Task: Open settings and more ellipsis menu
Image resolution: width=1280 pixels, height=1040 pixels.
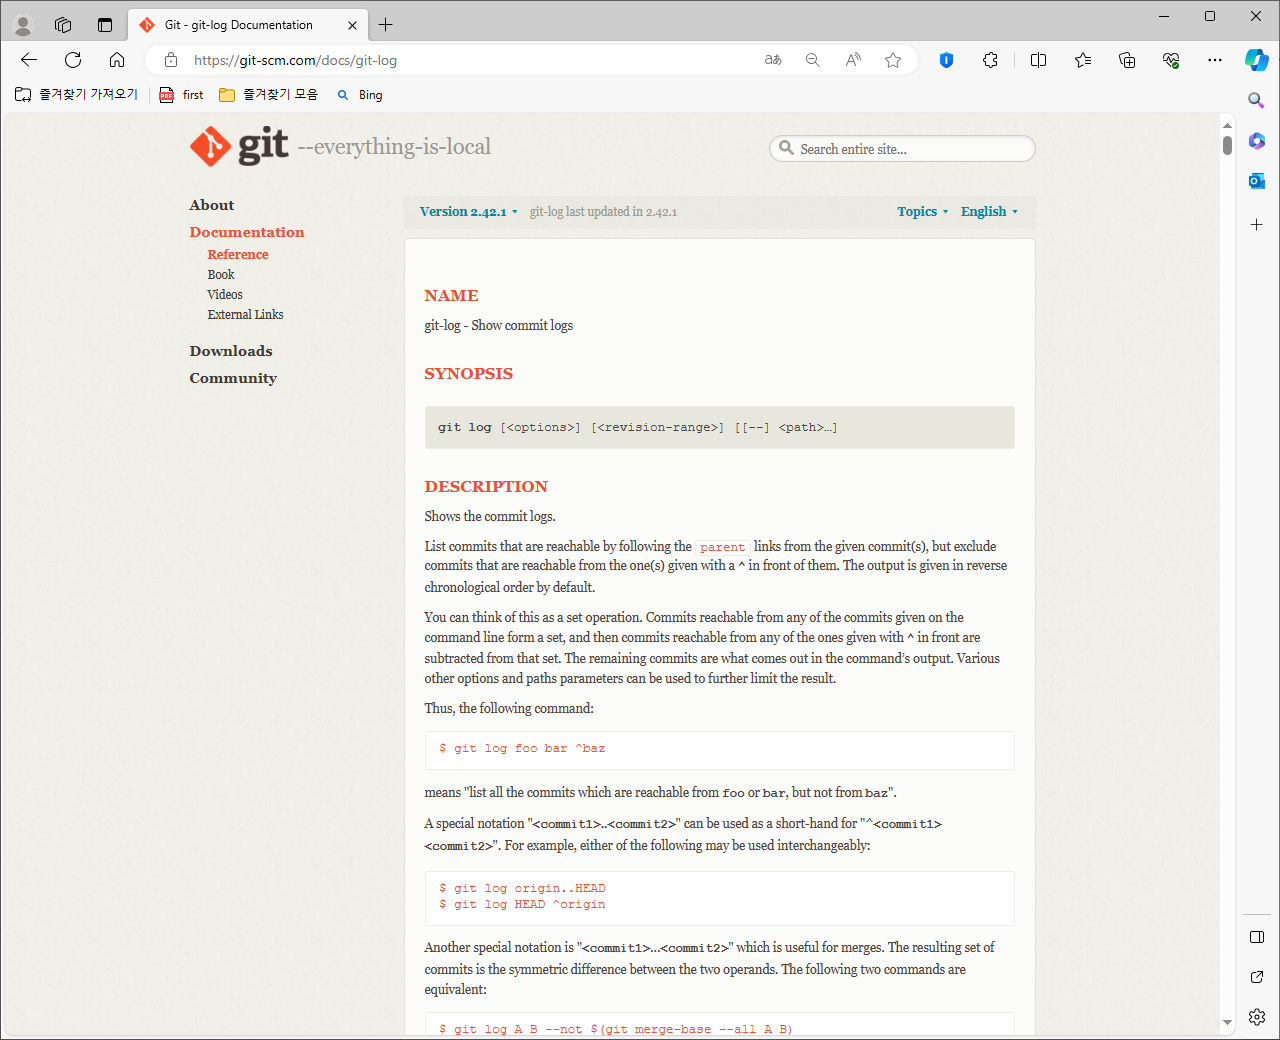Action: point(1215,60)
